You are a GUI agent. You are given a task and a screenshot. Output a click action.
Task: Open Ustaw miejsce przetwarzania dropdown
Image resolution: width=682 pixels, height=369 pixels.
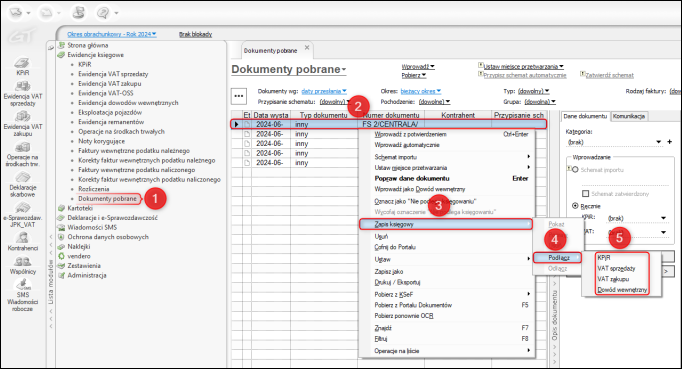coord(524,67)
